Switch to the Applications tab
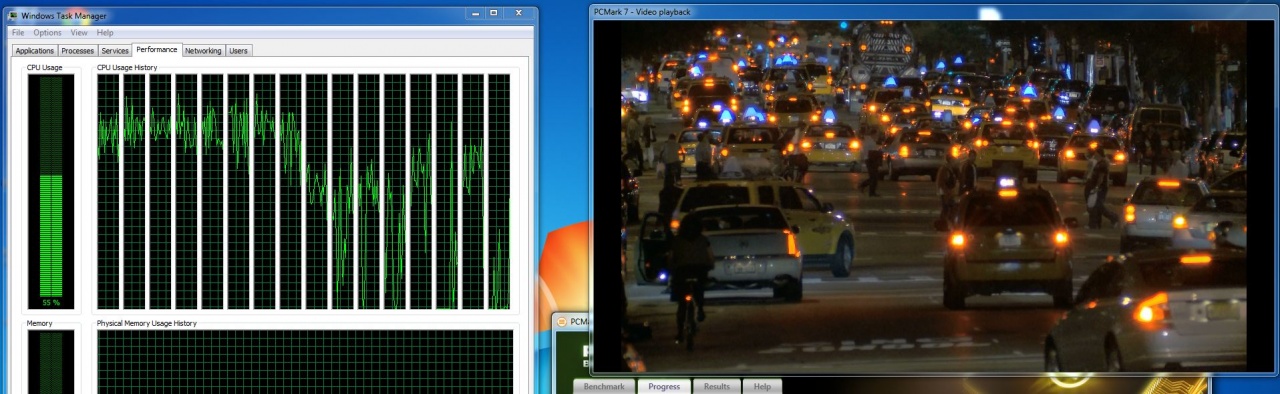The image size is (1280, 394). pos(34,50)
